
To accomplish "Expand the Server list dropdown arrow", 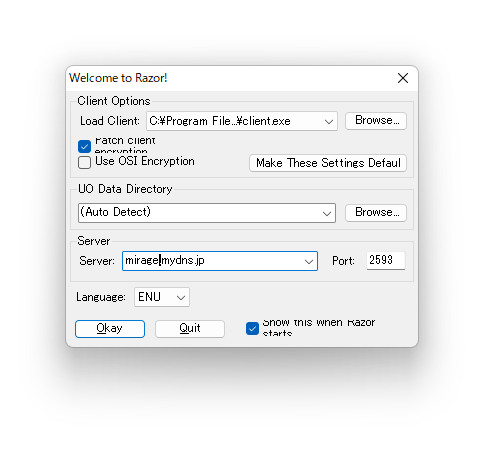I will pyautogui.click(x=309, y=261).
